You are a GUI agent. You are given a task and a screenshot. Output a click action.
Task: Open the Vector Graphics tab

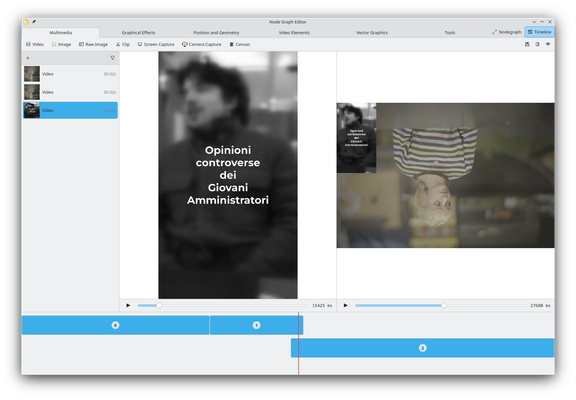point(372,33)
